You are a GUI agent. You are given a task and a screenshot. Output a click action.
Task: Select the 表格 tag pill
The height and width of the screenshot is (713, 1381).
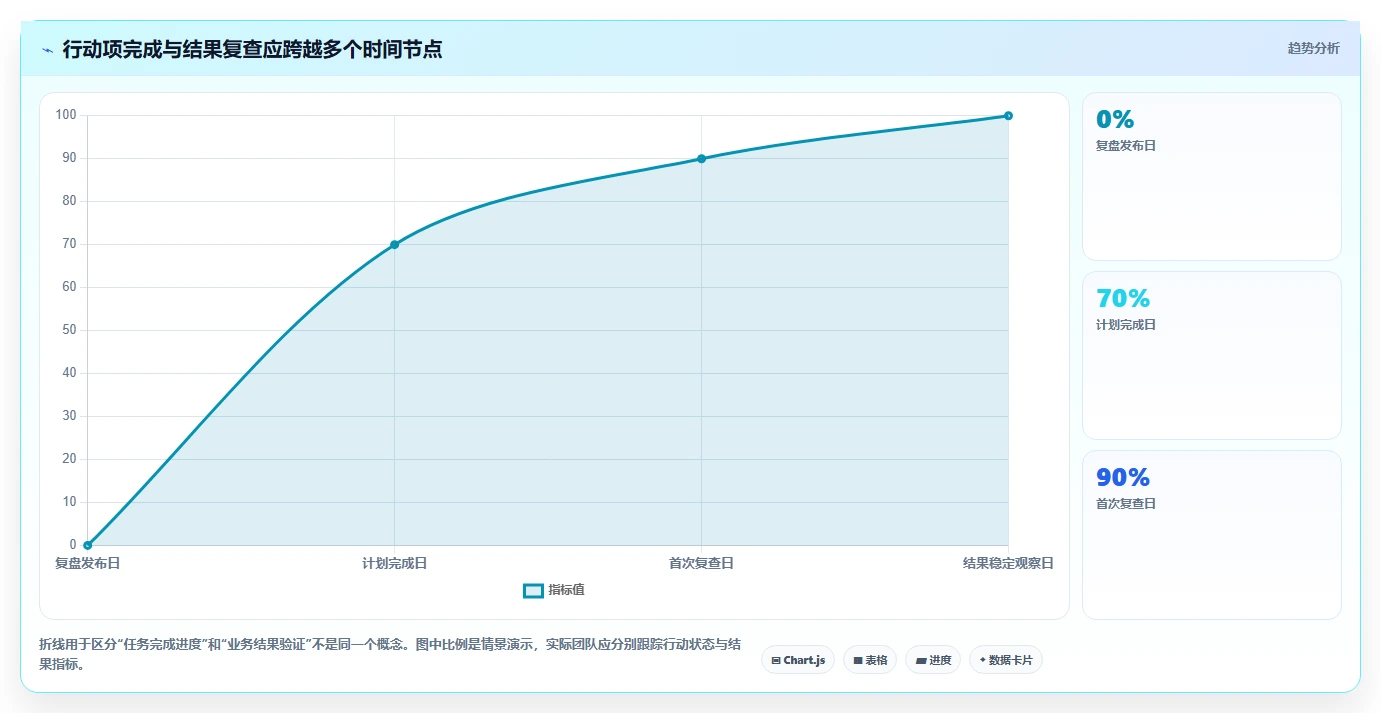pos(870,660)
